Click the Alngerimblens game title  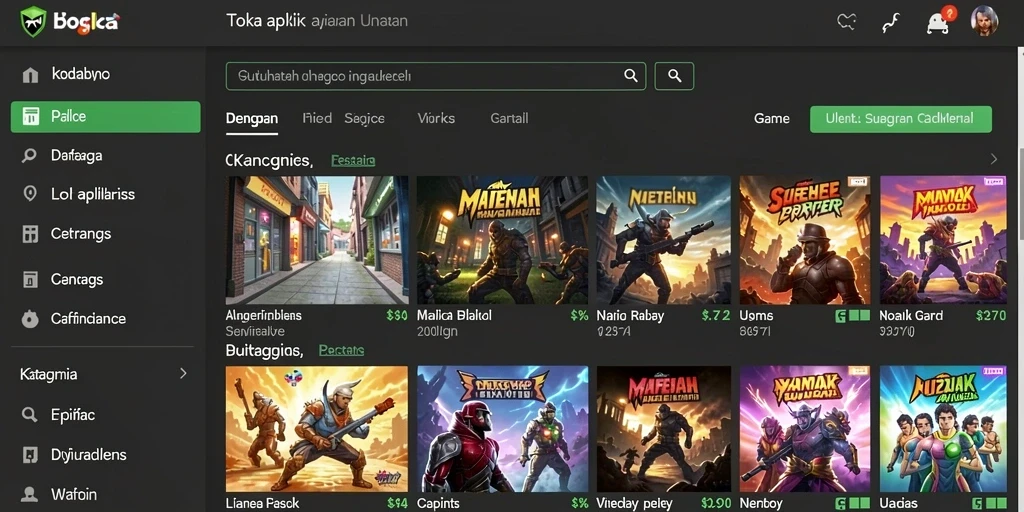click(x=264, y=315)
